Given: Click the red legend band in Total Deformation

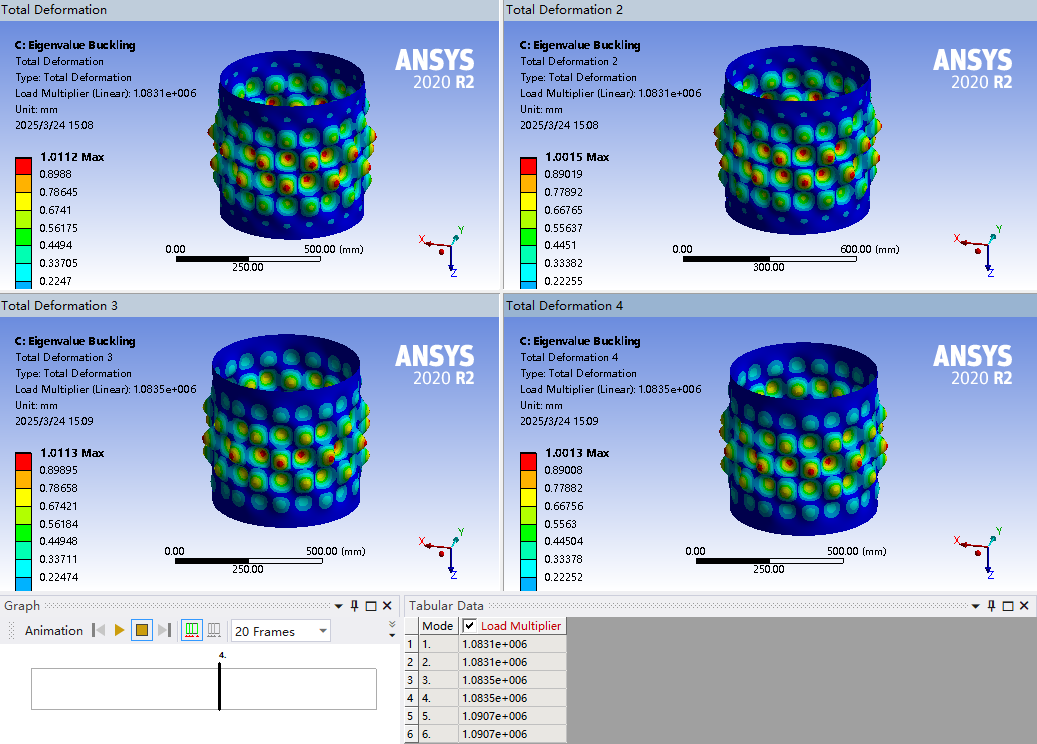Looking at the screenshot, I should click(x=23, y=166).
